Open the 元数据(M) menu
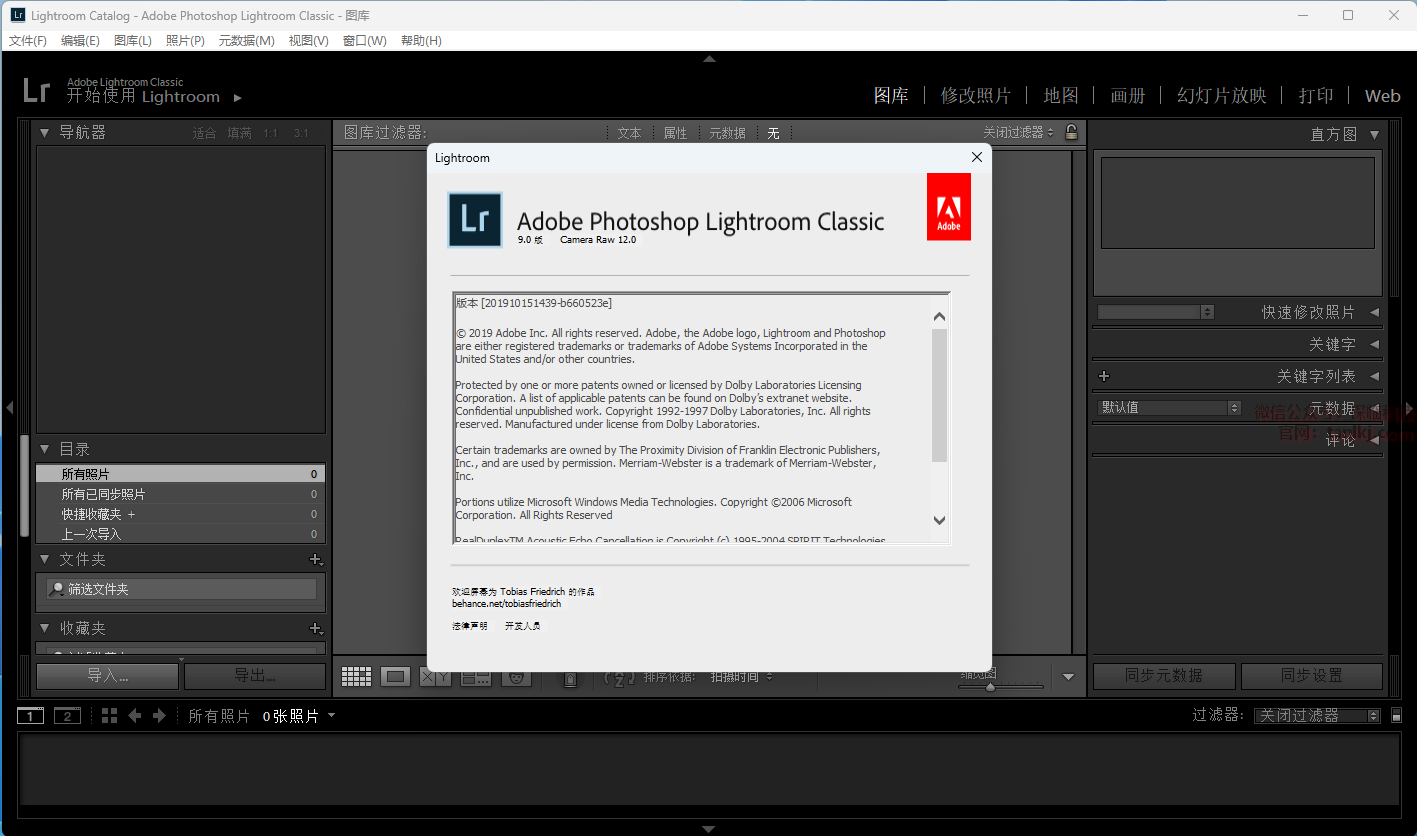This screenshot has height=836, width=1417. [x=246, y=41]
